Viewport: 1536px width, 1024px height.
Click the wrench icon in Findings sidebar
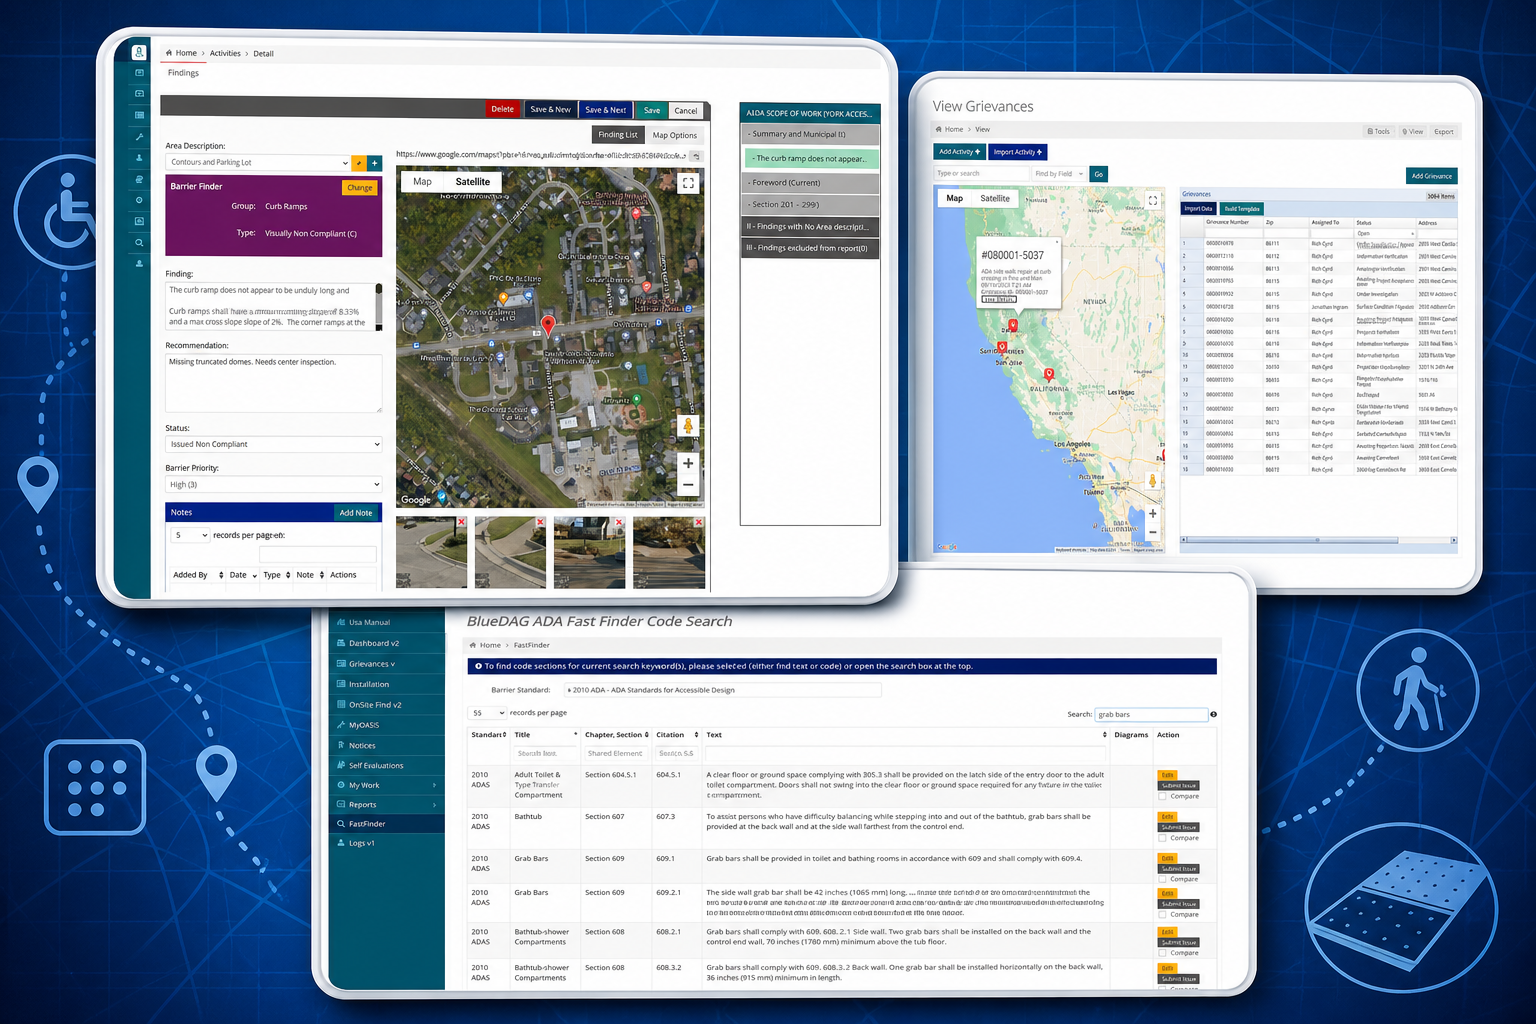(x=139, y=136)
